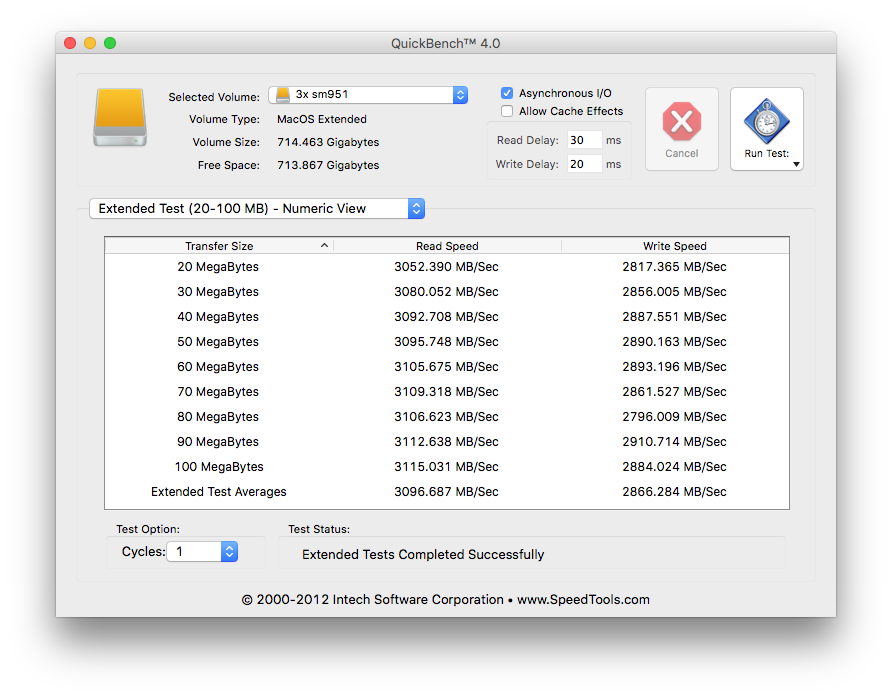
Task: Select the 90 MegaBytes row
Action: [x=447, y=442]
